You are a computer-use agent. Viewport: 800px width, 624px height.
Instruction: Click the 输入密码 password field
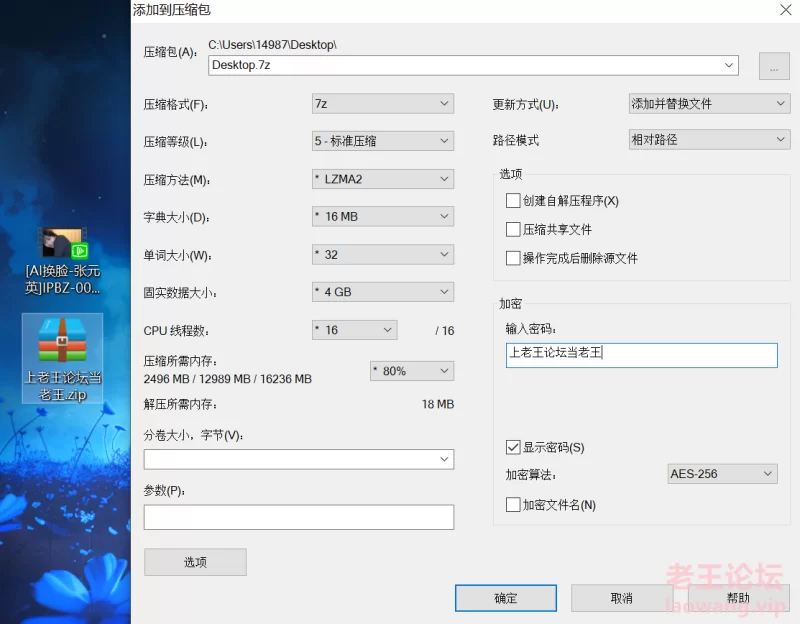(x=641, y=355)
